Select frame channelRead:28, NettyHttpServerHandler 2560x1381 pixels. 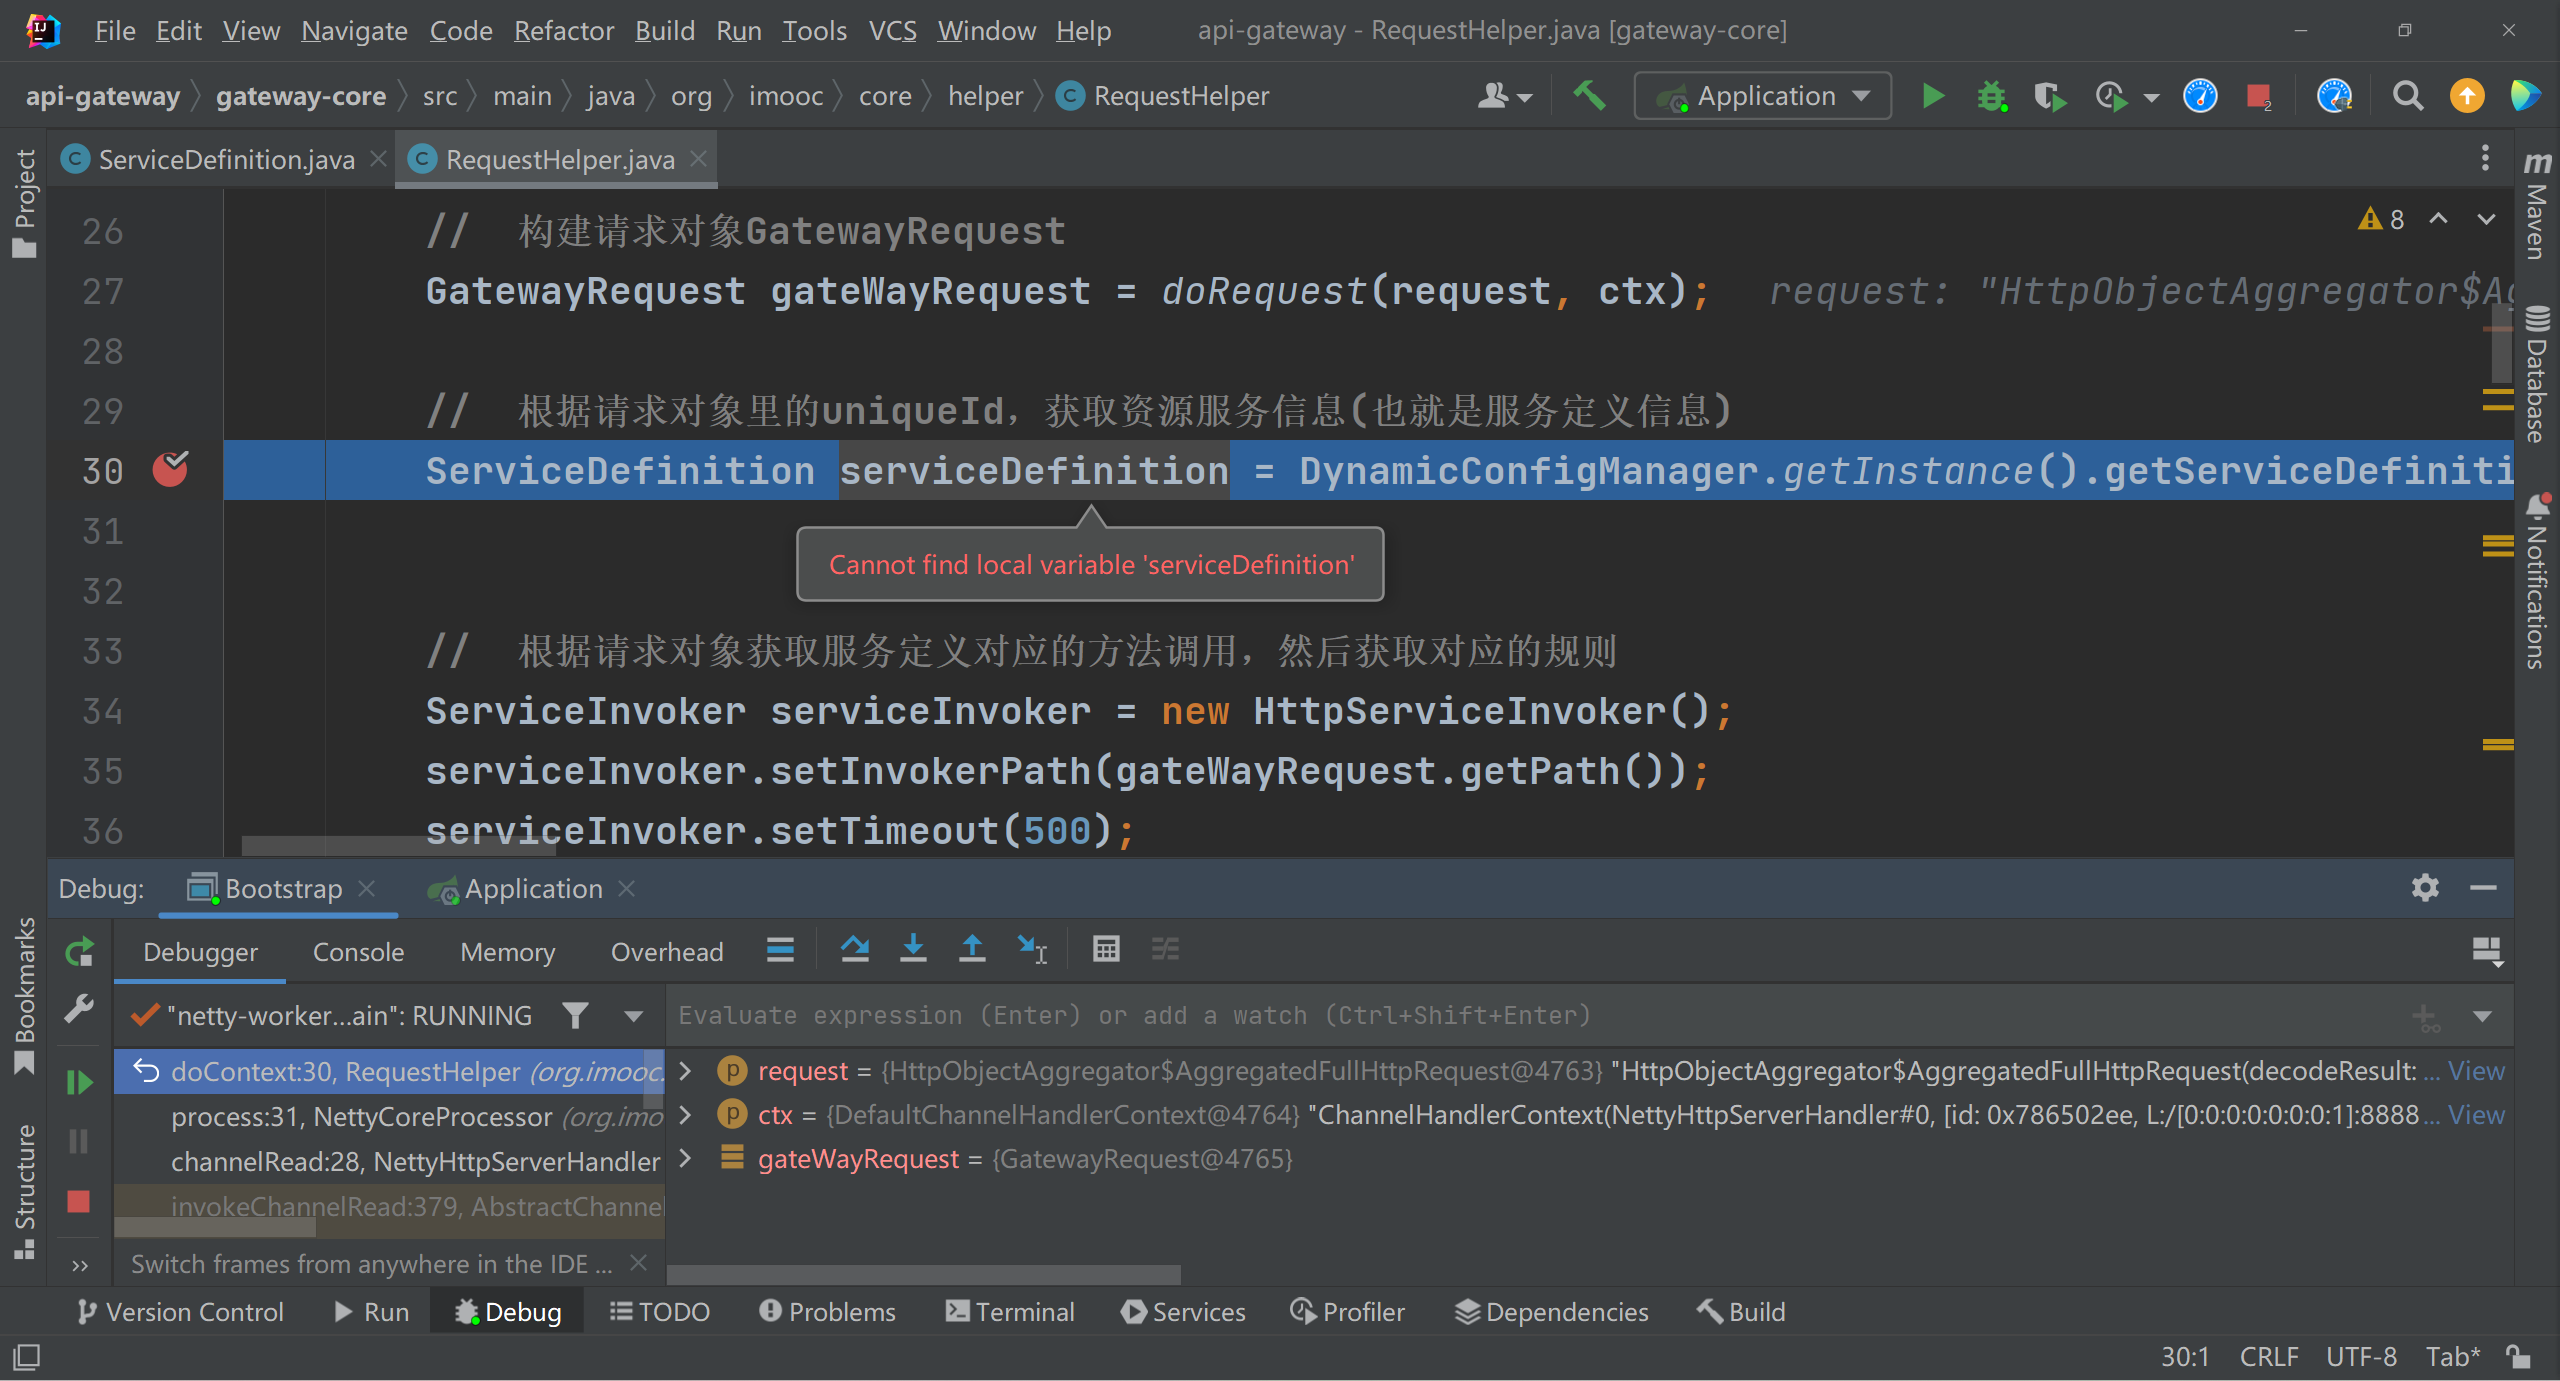click(389, 1161)
